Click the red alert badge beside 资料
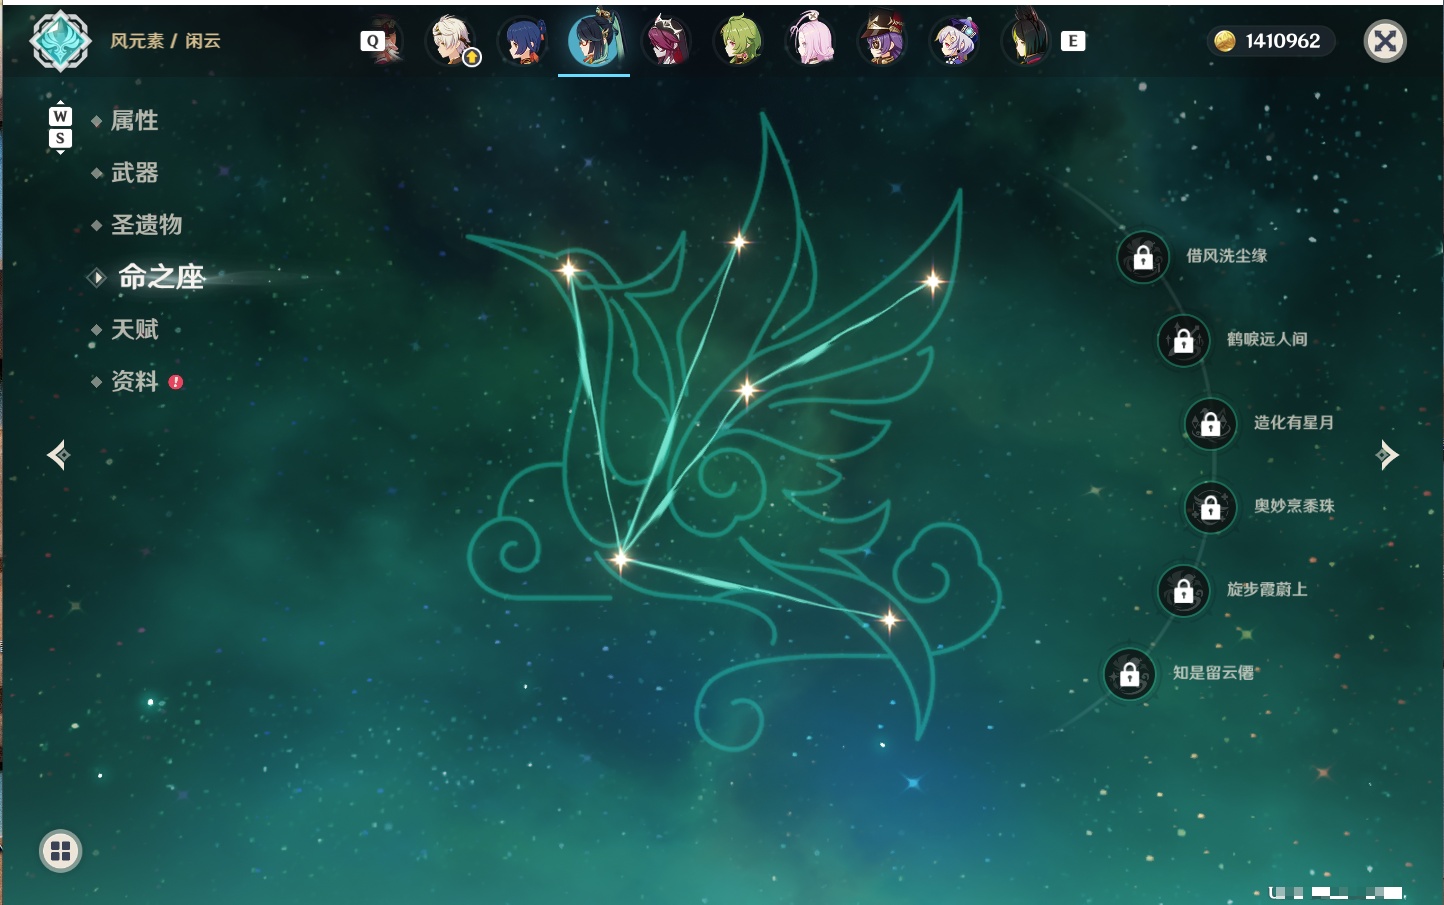 176,382
